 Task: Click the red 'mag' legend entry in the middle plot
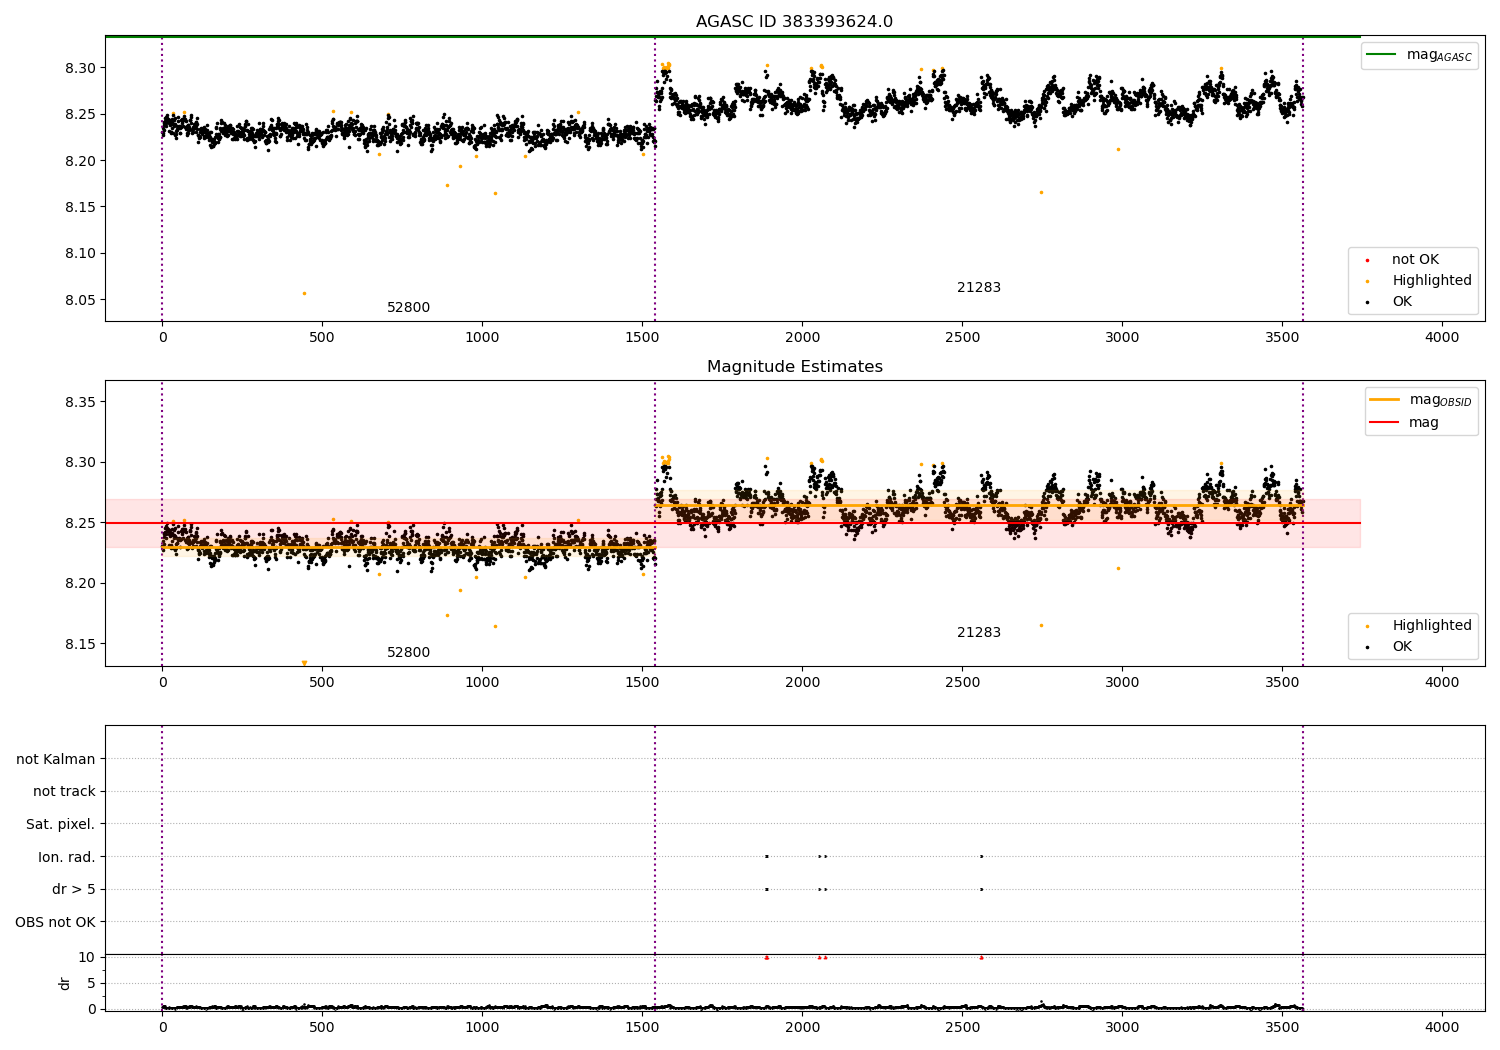(1404, 423)
